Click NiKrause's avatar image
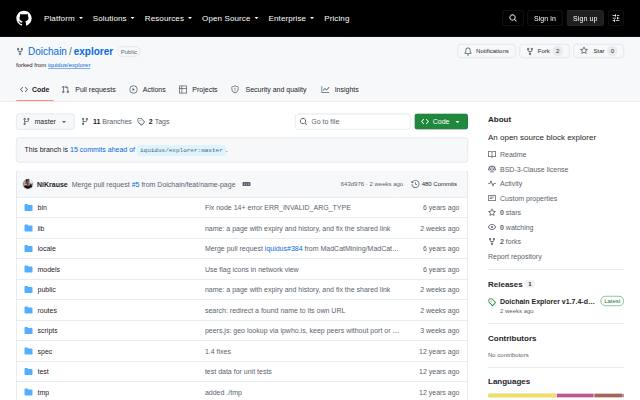Image resolution: width=640 pixels, height=400 pixels. click(28, 184)
